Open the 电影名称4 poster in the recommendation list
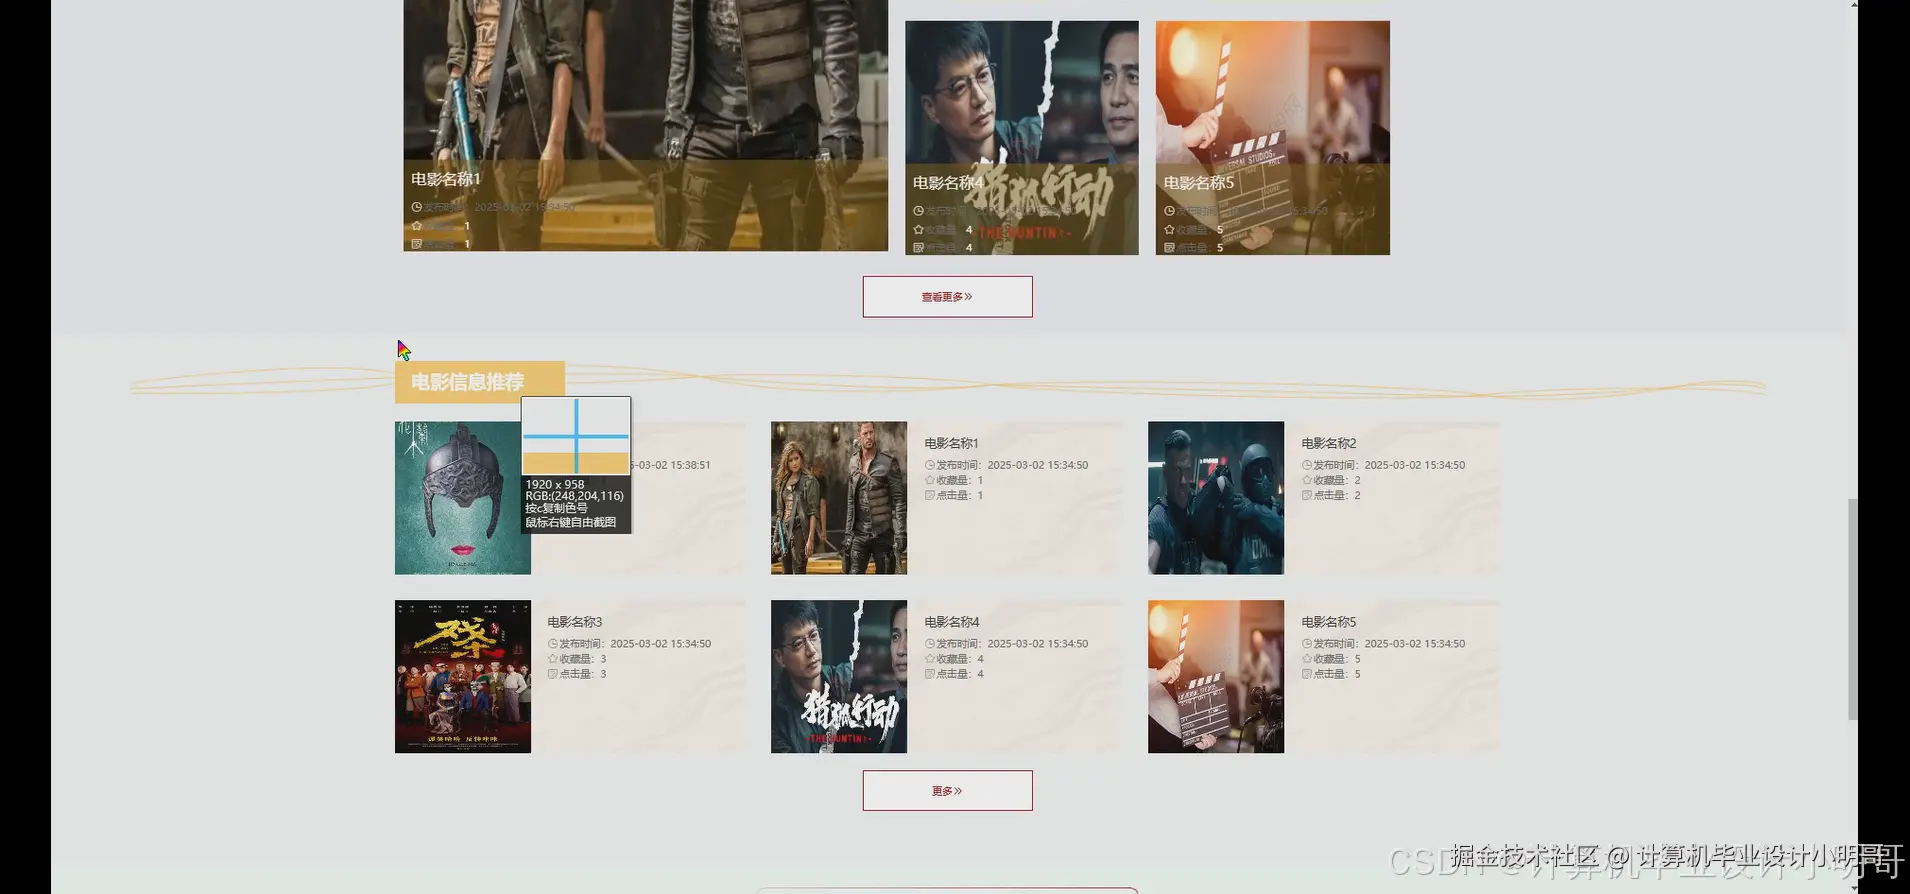 point(839,677)
